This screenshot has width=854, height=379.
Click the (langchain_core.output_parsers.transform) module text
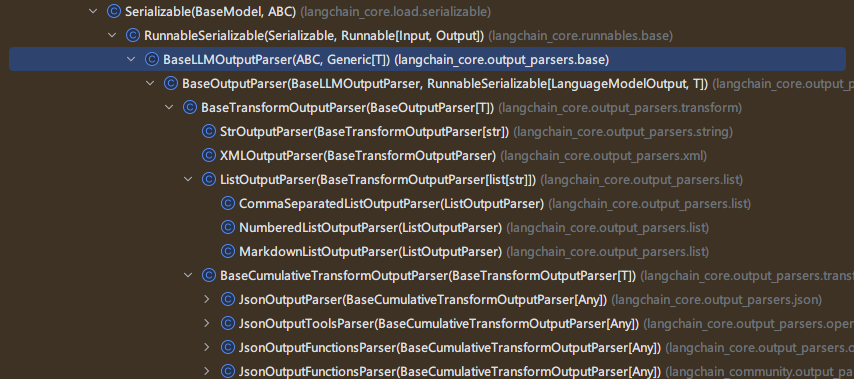point(620,108)
